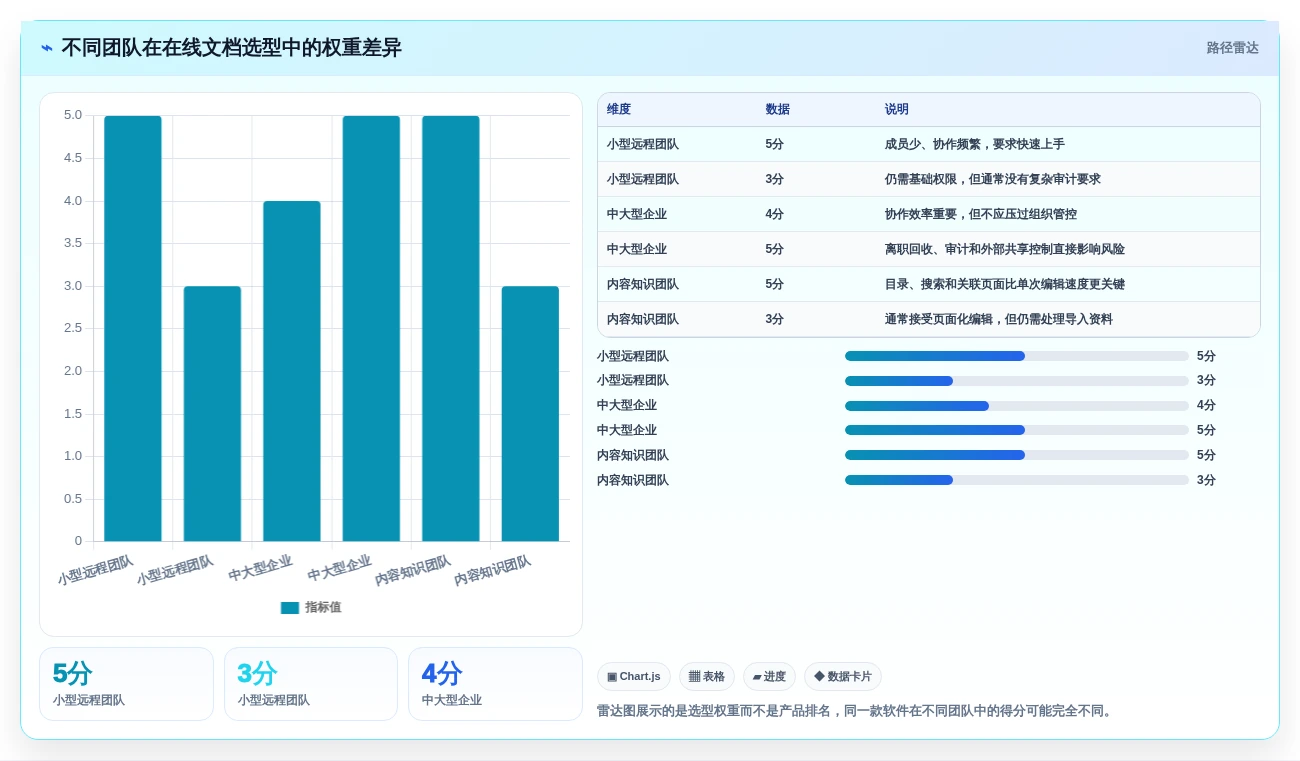Click the lightning icon beside the title

pos(47,48)
